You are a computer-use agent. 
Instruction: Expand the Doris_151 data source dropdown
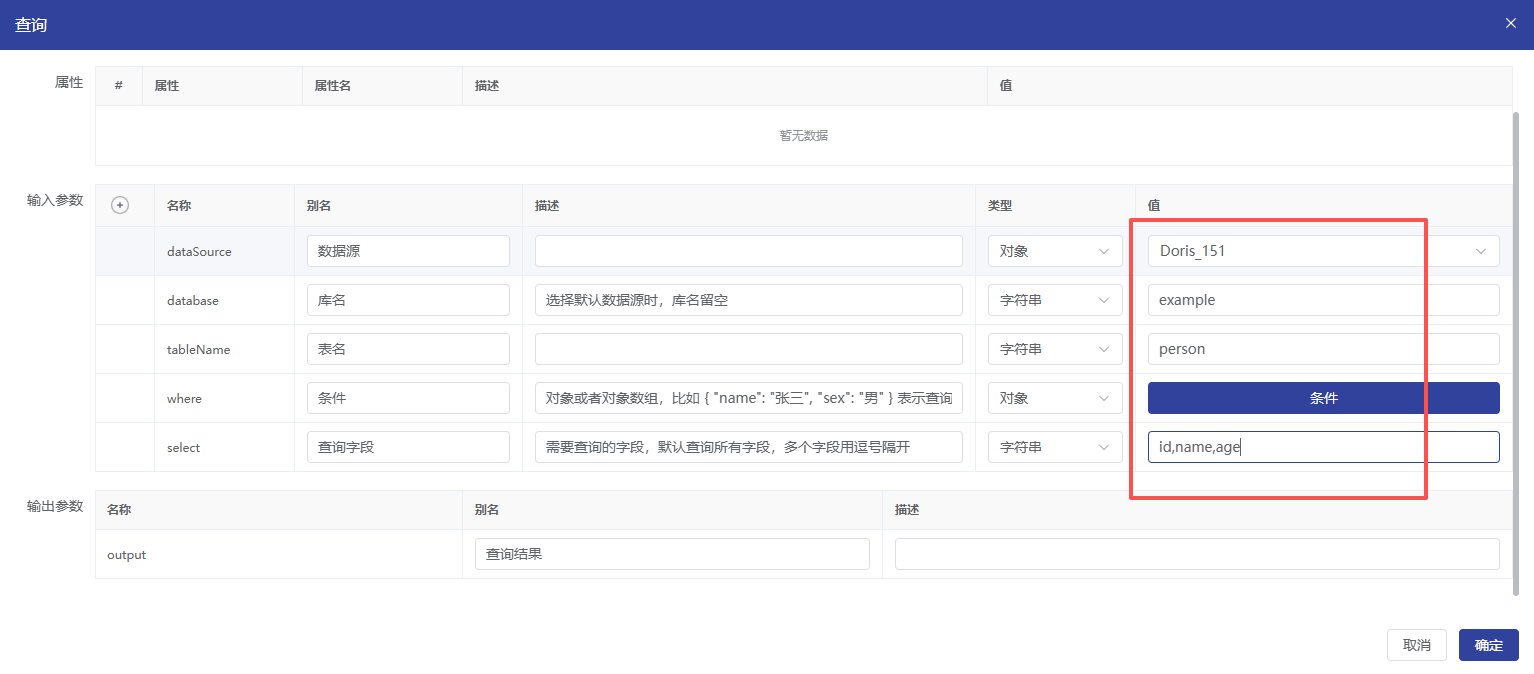[1322, 251]
